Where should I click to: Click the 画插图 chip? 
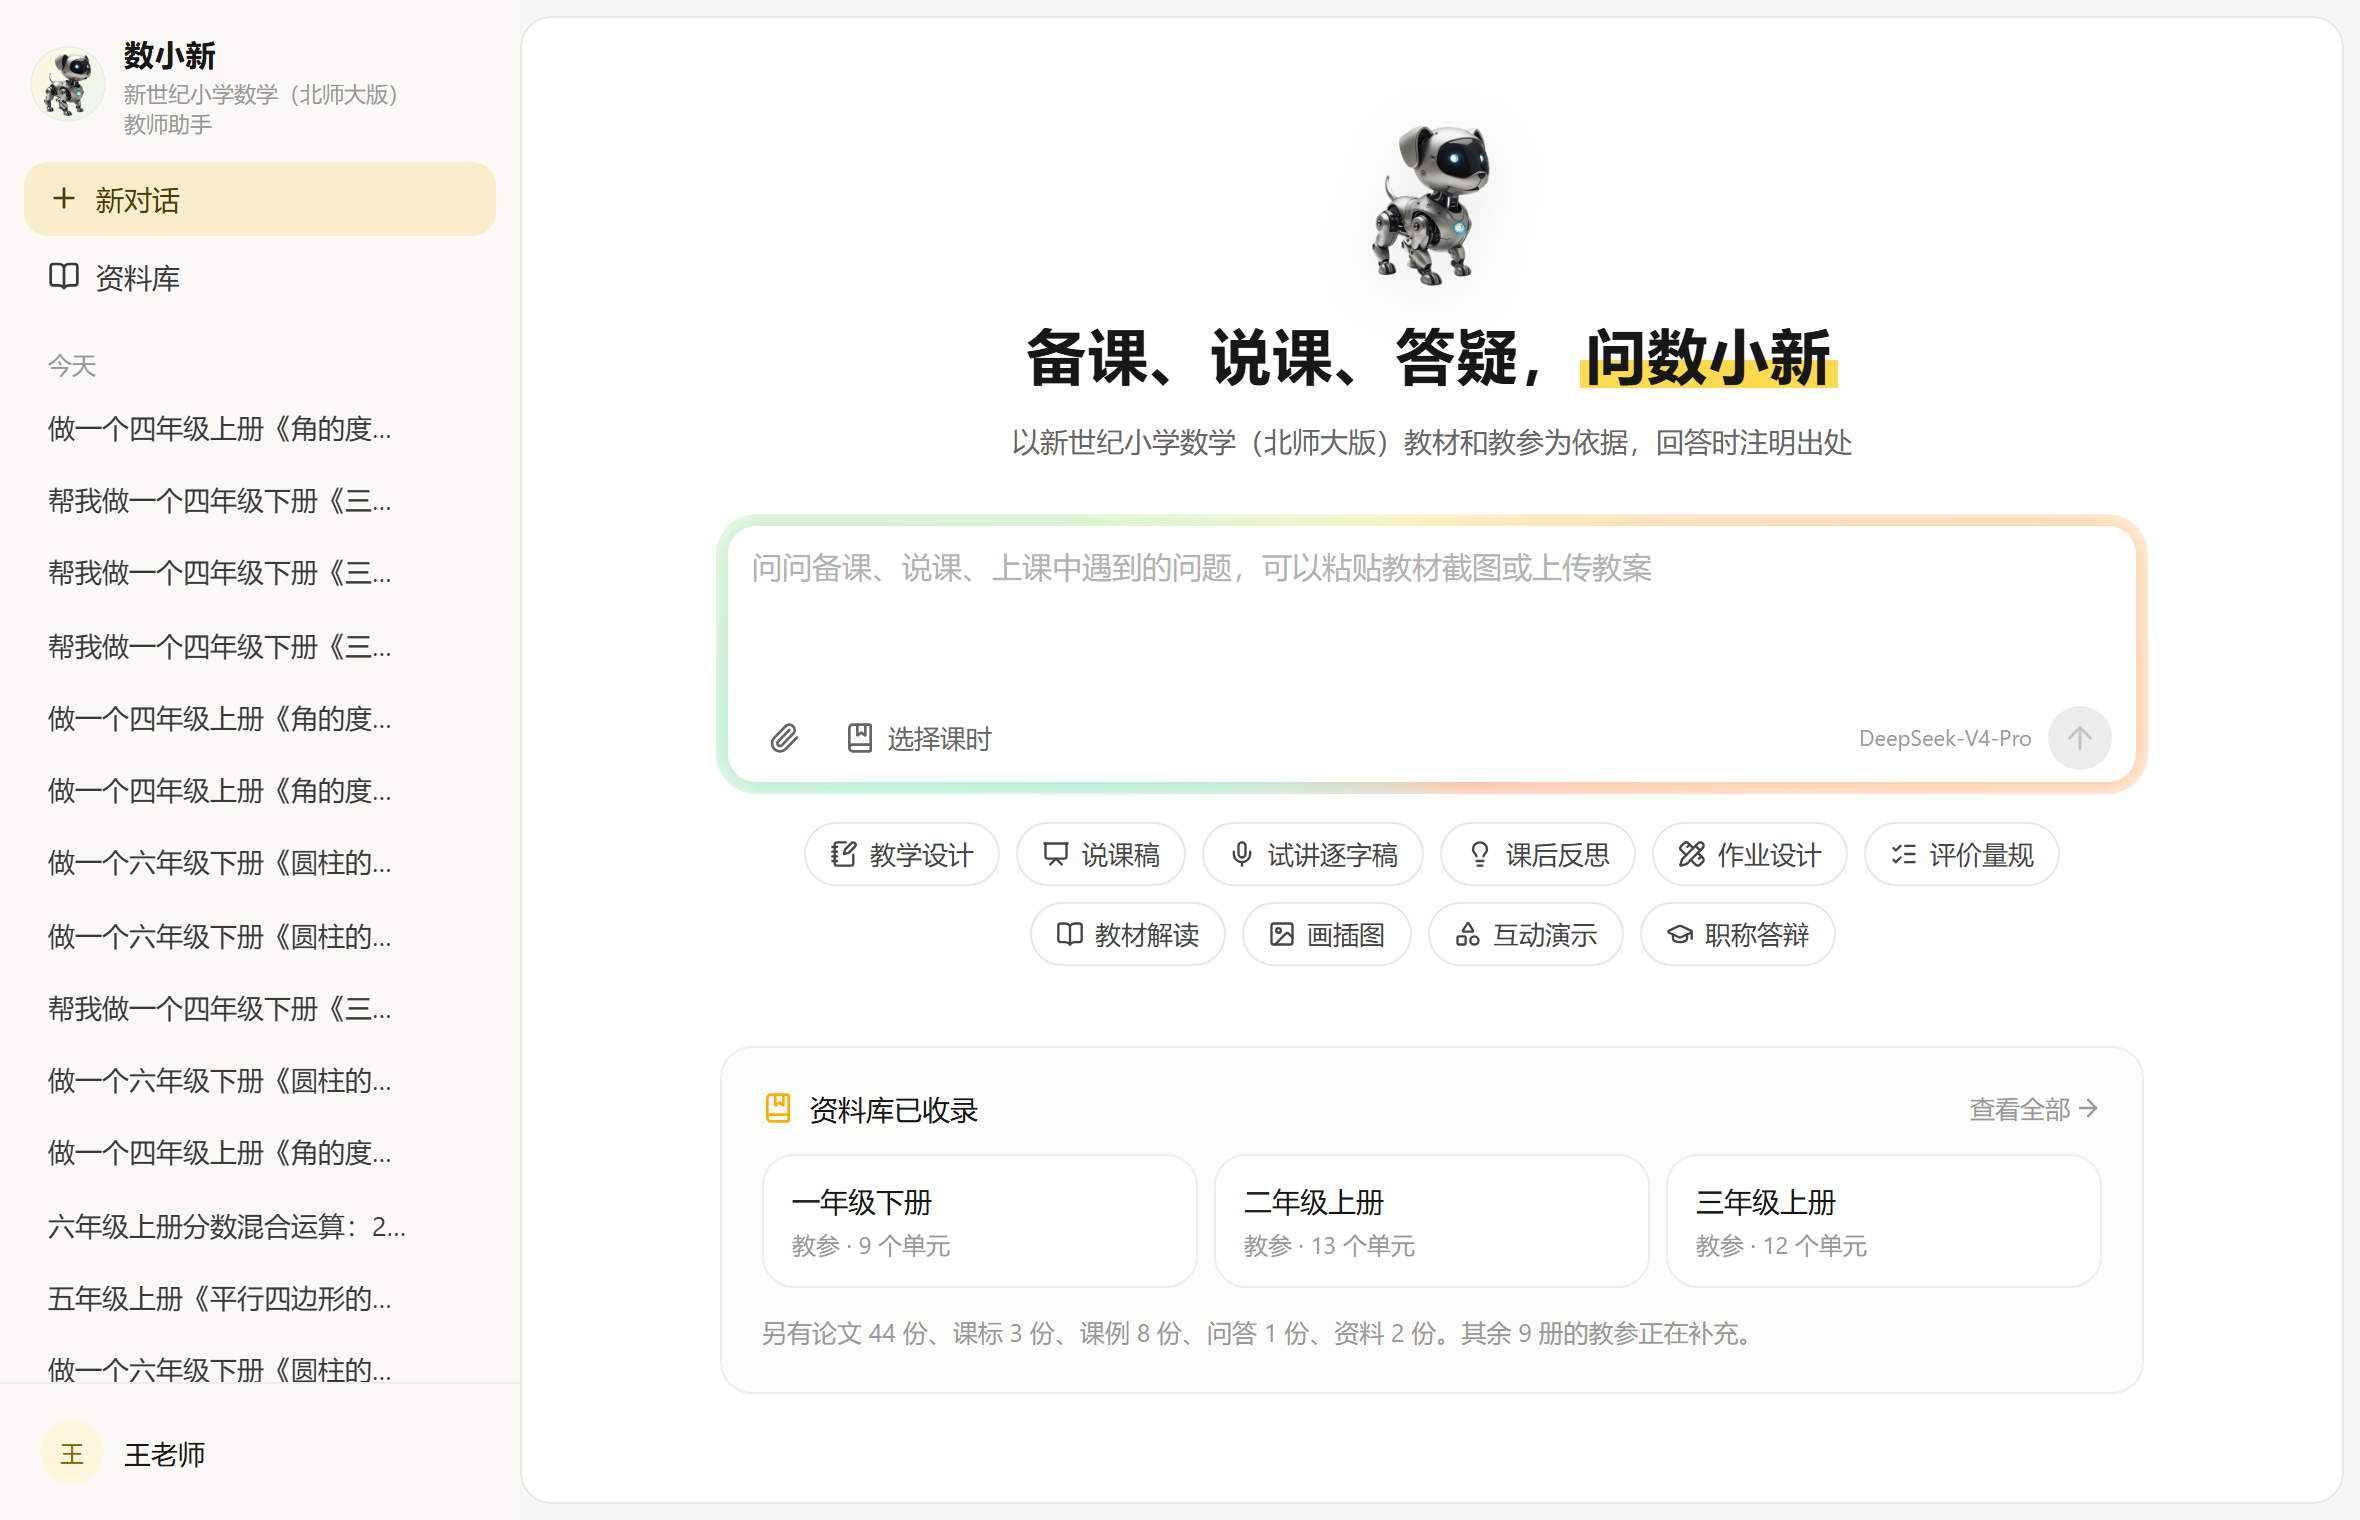[x=1326, y=934]
